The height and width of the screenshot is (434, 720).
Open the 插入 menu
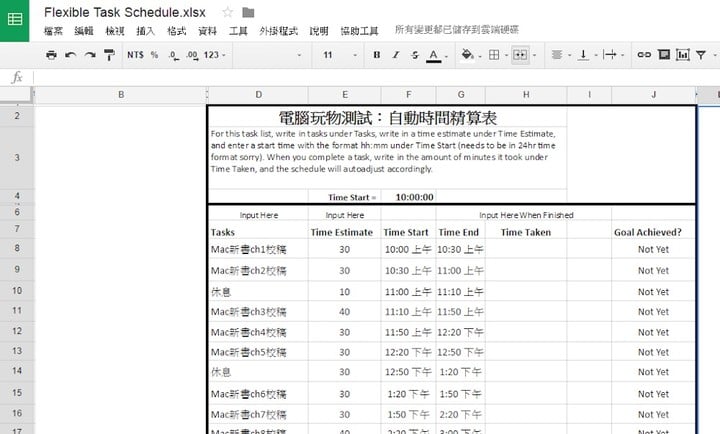[x=146, y=31]
